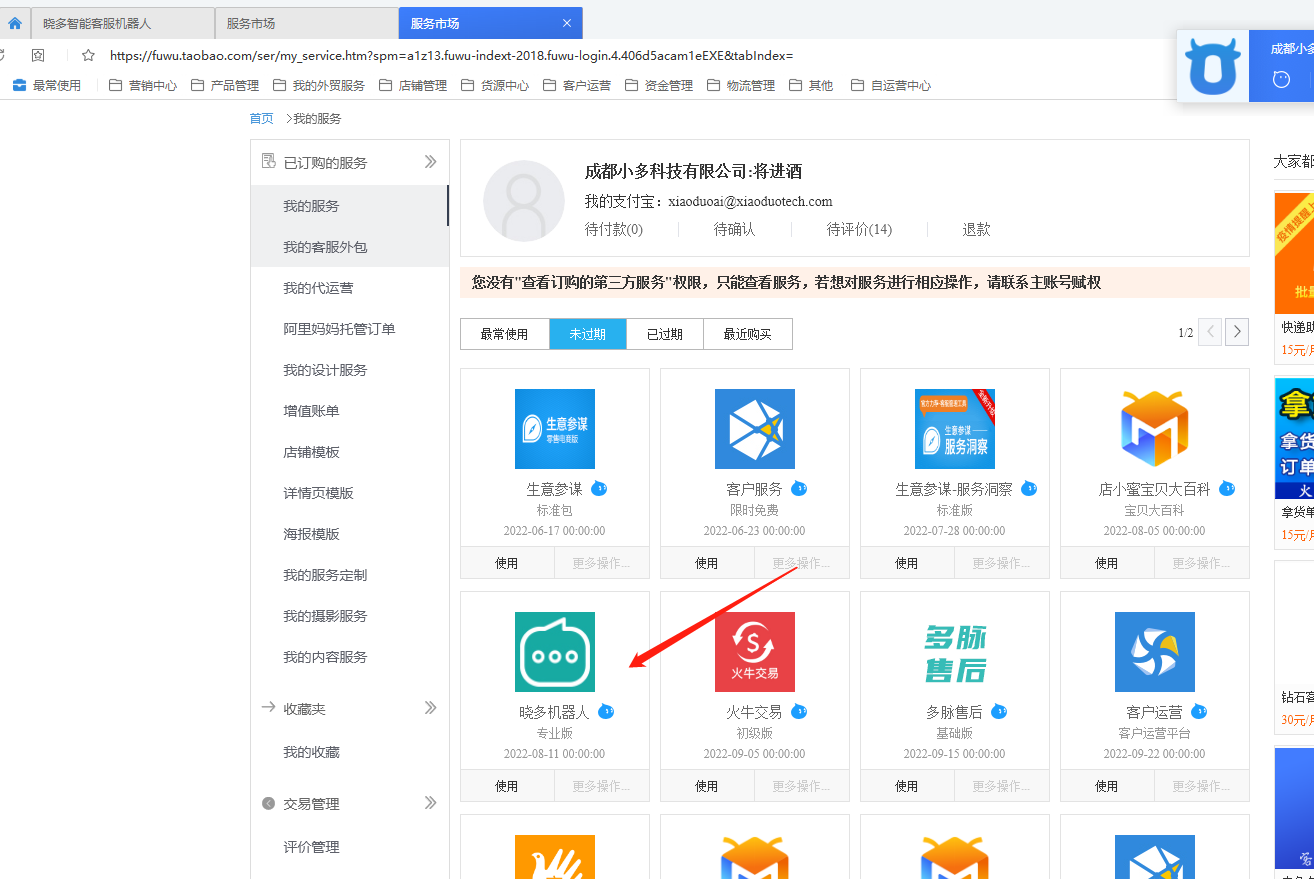Close the active 服务市场 browser tab
1314x879 pixels.
(x=567, y=23)
